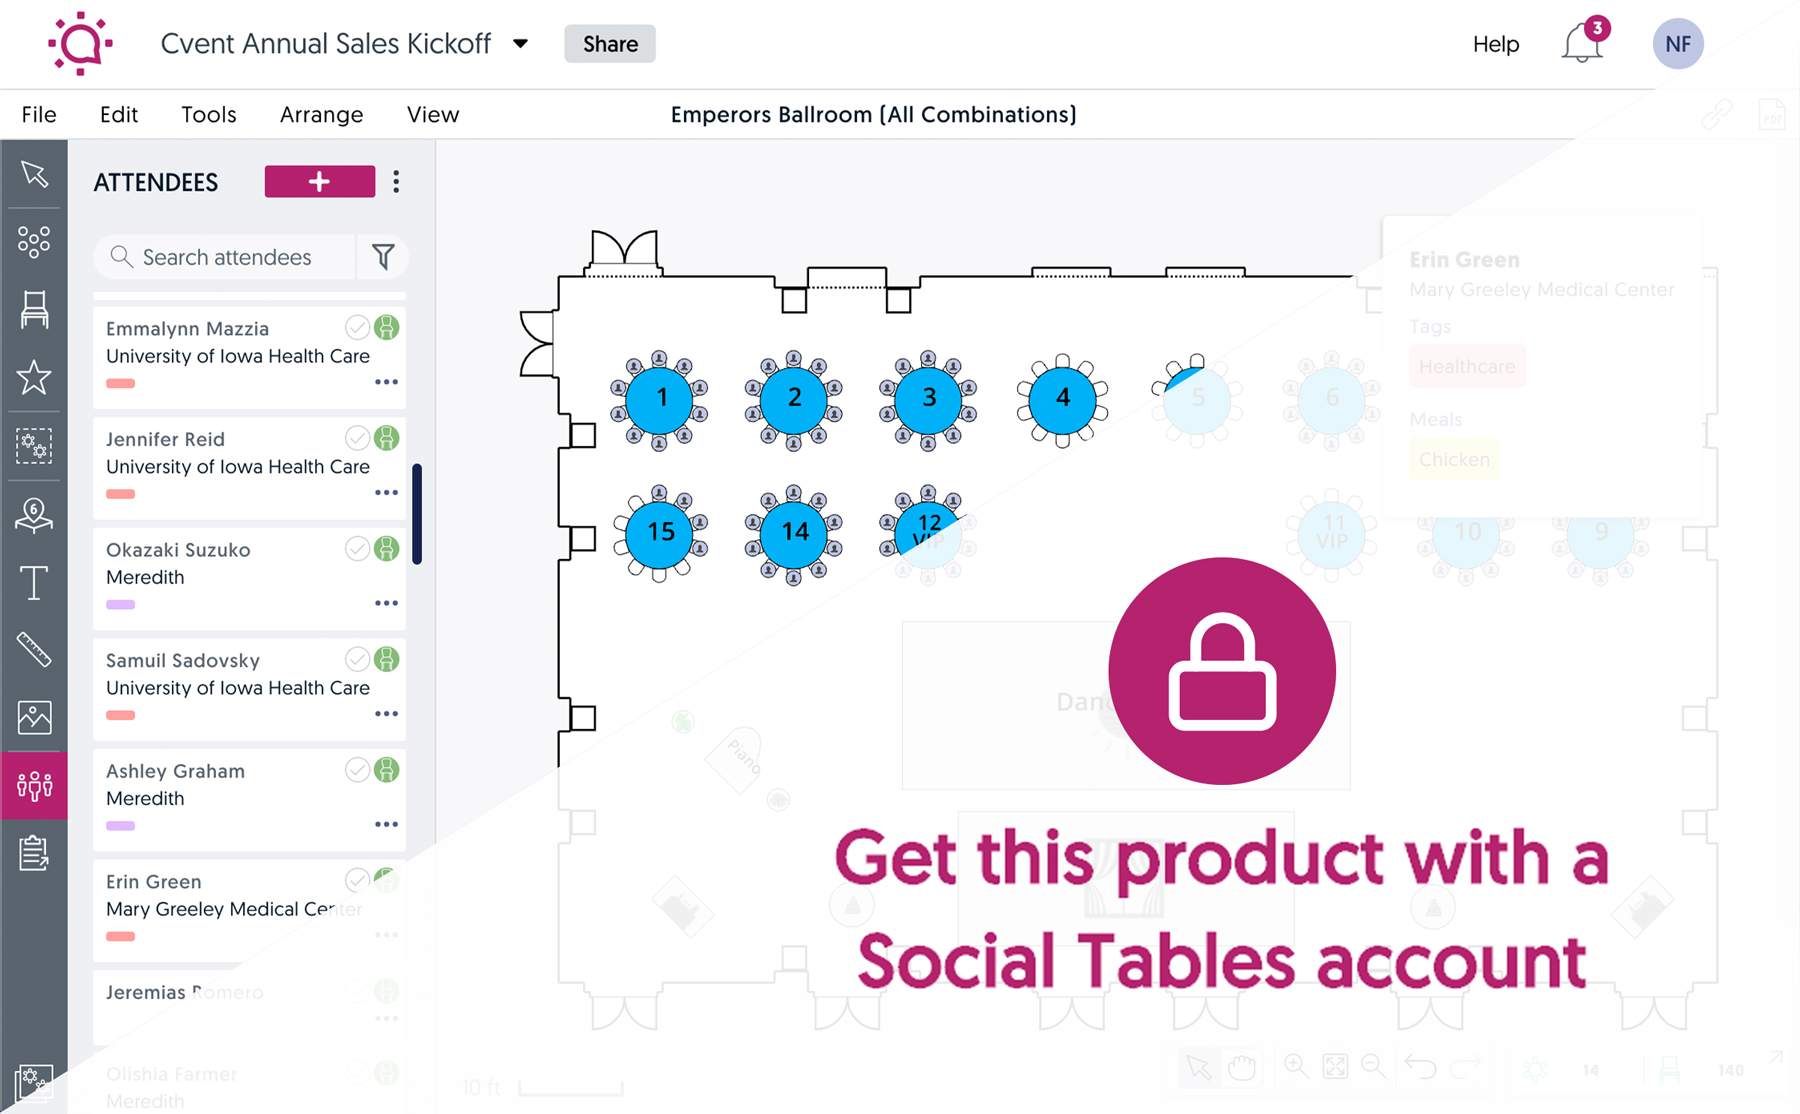This screenshot has height=1114, width=1800.
Task: Select the Text tool in sidebar
Action: [34, 582]
